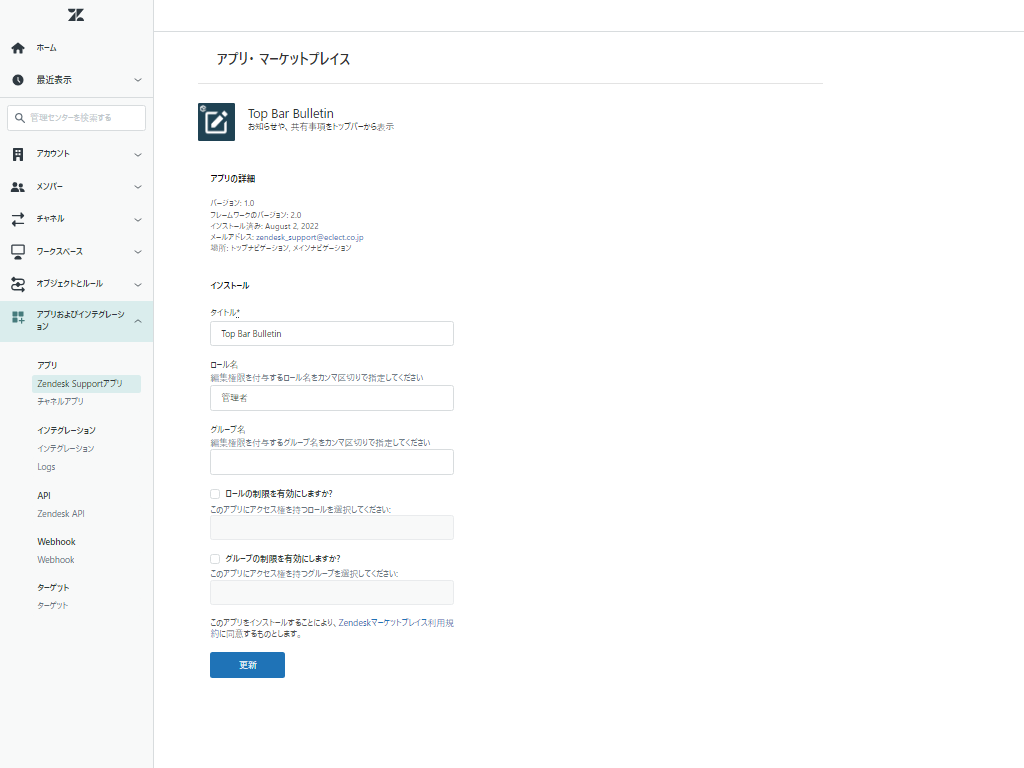Expand the チャネル sidebar chevron
This screenshot has height=768, width=1024.
(140, 219)
